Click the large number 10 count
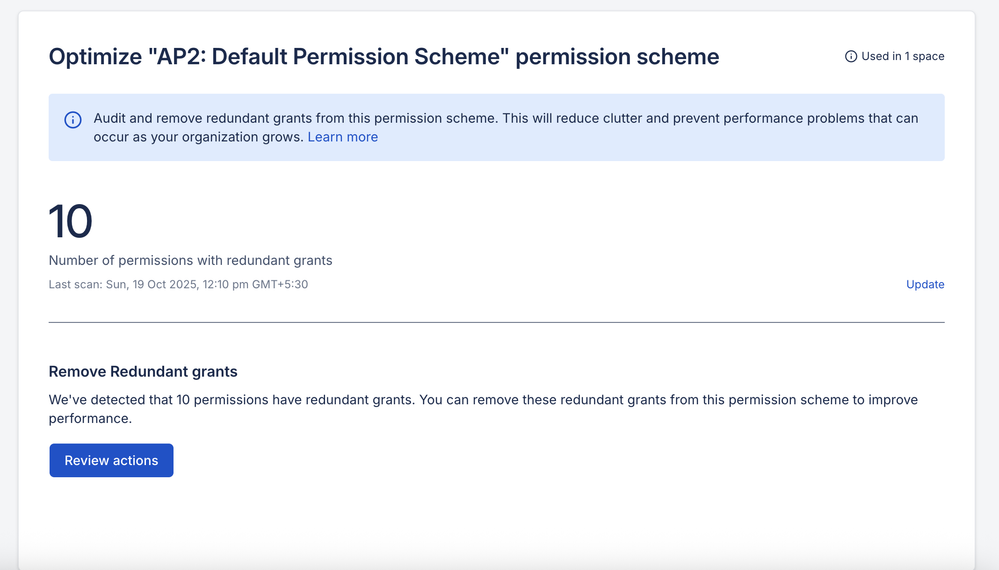This screenshot has width=999, height=570. tap(70, 221)
